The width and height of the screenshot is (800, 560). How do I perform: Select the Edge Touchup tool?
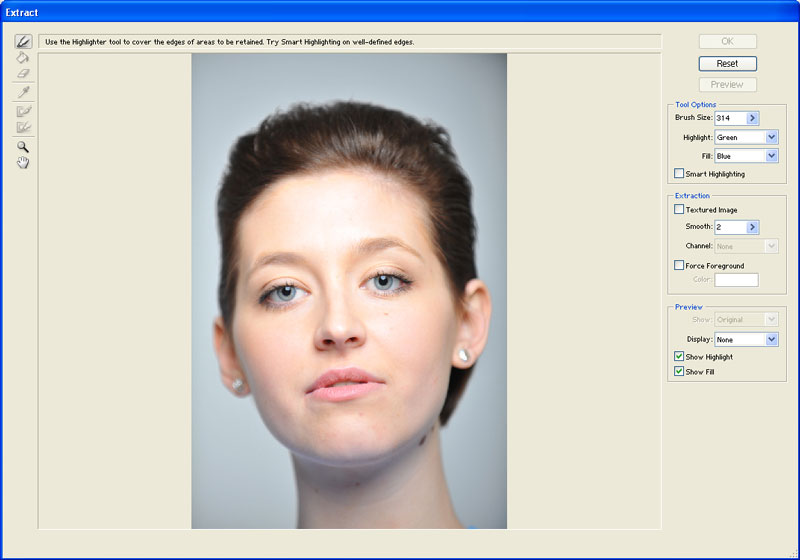tap(23, 127)
